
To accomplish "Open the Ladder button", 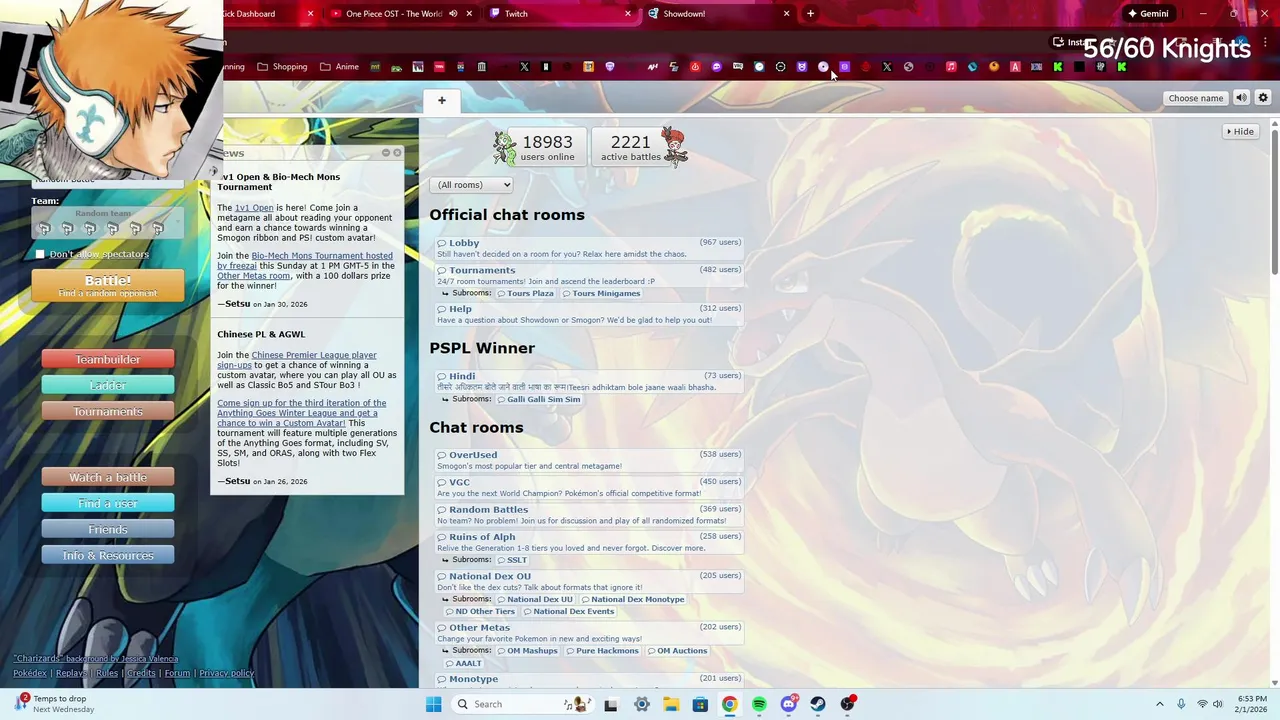I will [108, 385].
